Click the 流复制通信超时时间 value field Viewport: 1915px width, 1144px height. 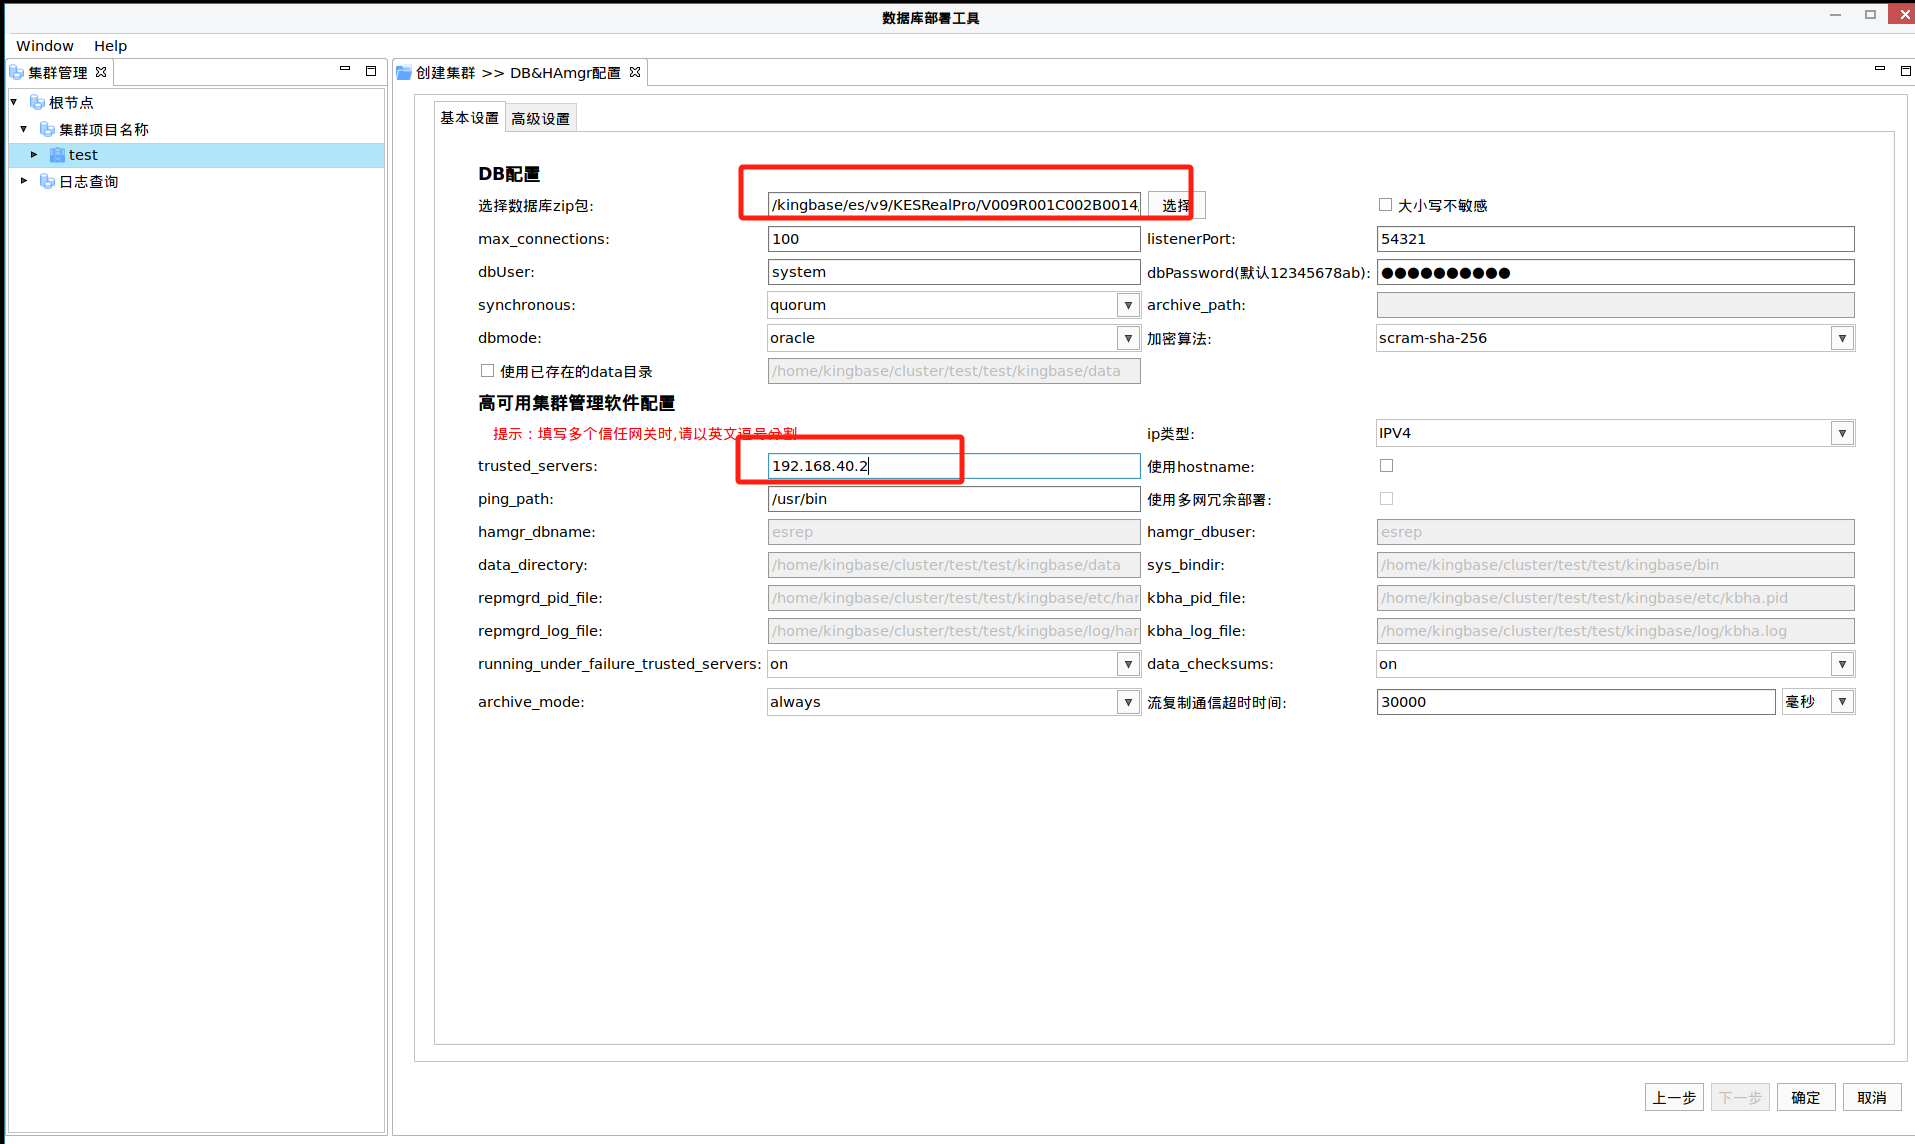click(x=1576, y=702)
